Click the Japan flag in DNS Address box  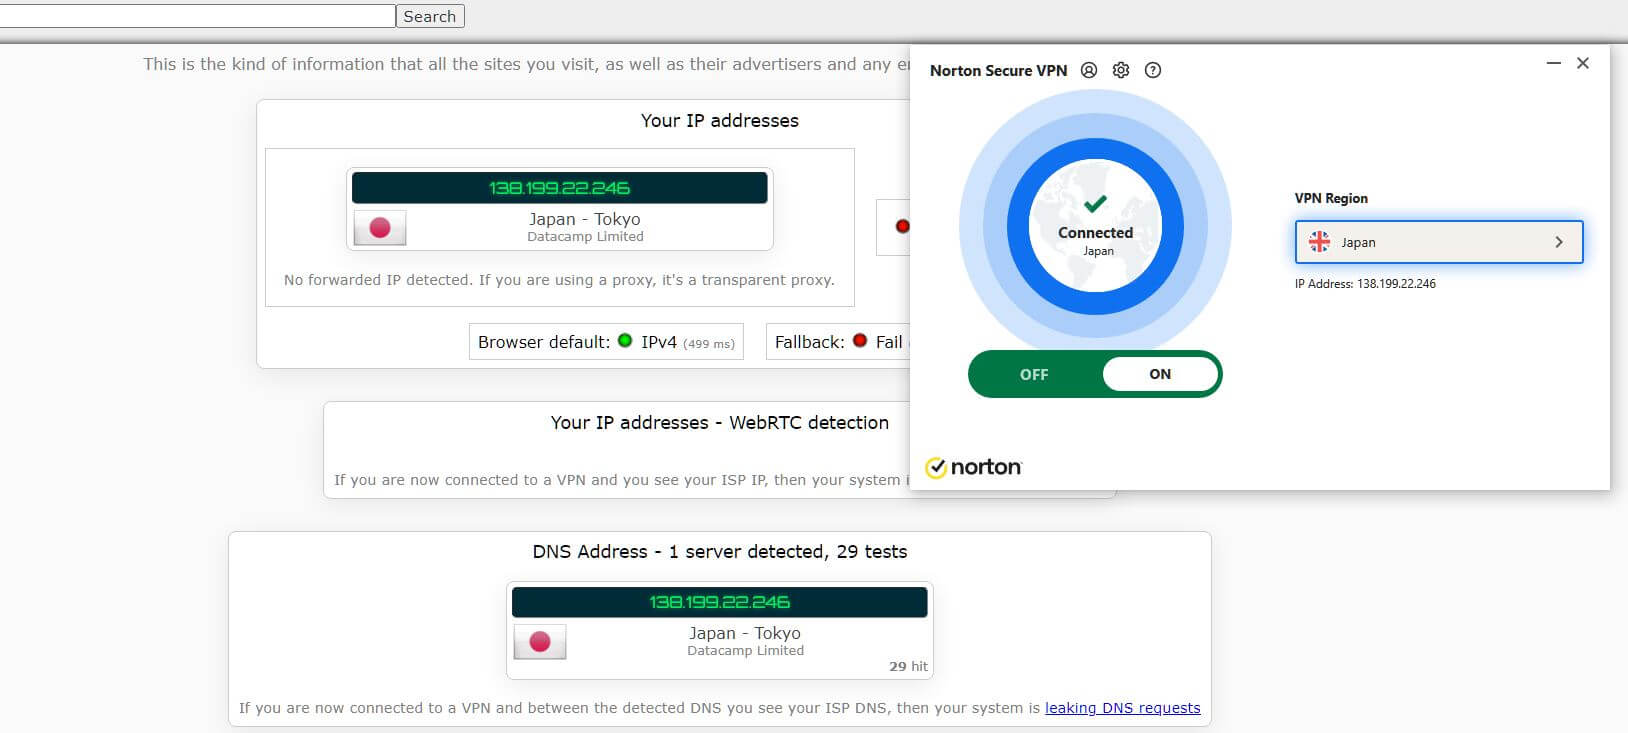540,642
